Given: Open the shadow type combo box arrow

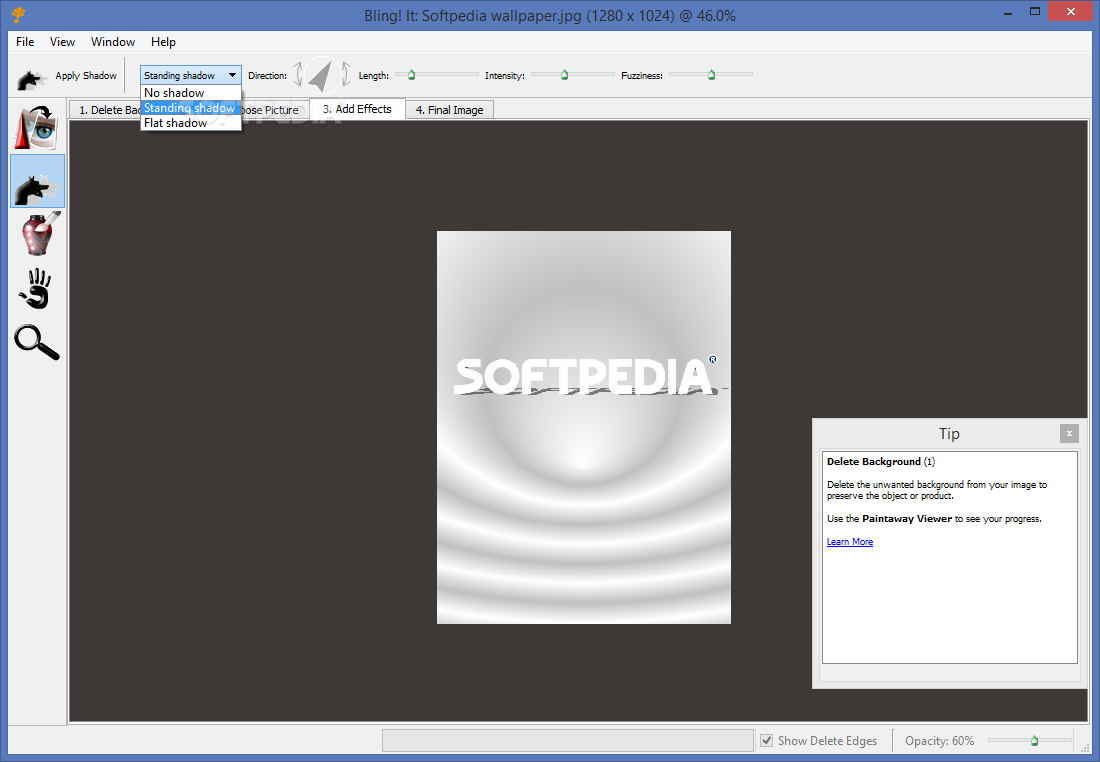Looking at the screenshot, I should 232,75.
